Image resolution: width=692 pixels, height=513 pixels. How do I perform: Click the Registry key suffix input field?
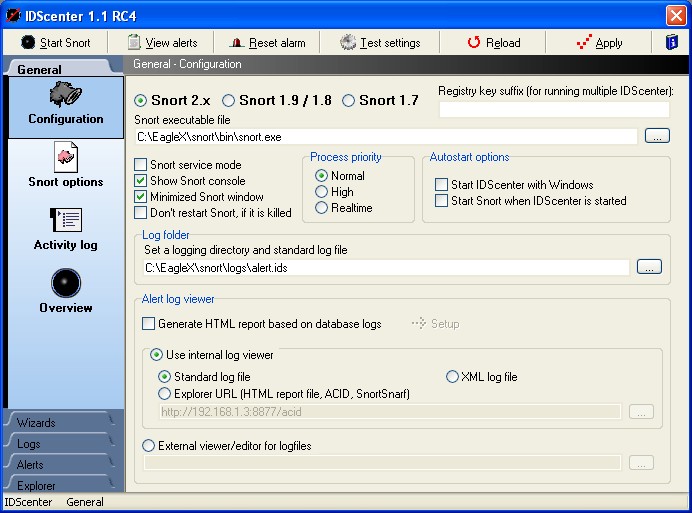[554, 109]
